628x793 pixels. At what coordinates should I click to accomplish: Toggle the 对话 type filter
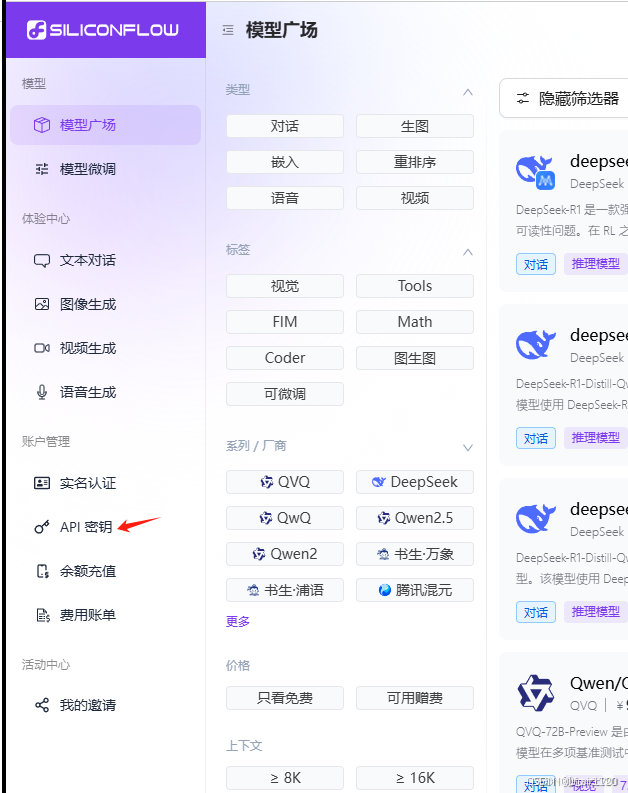(x=285, y=126)
